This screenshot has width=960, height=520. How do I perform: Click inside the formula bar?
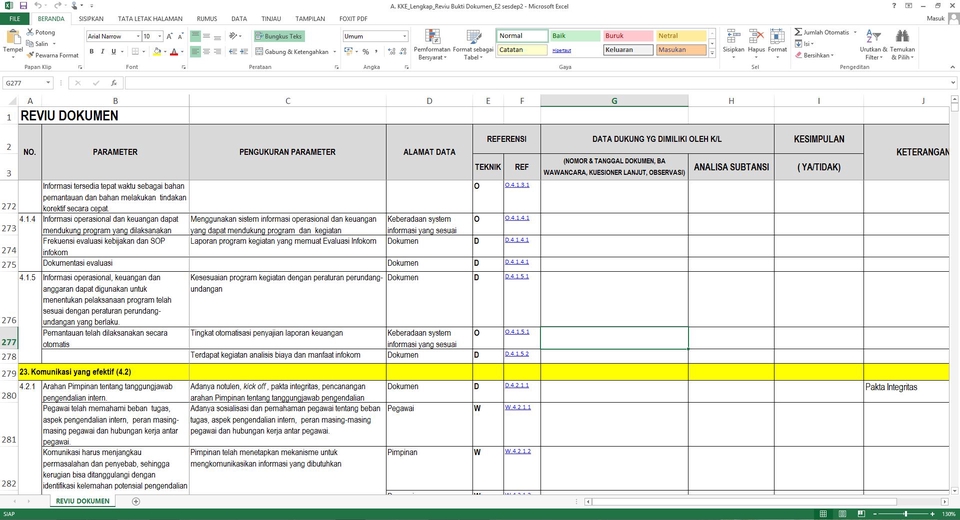point(539,83)
